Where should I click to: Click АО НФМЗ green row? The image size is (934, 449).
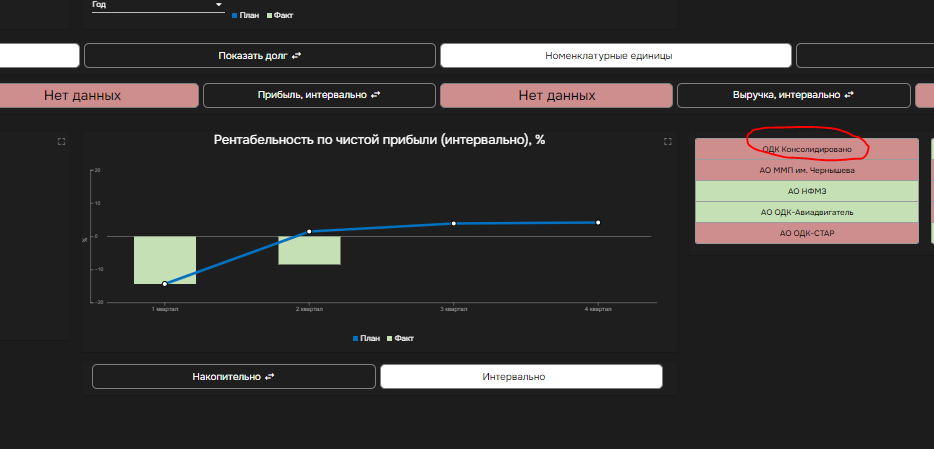point(806,191)
